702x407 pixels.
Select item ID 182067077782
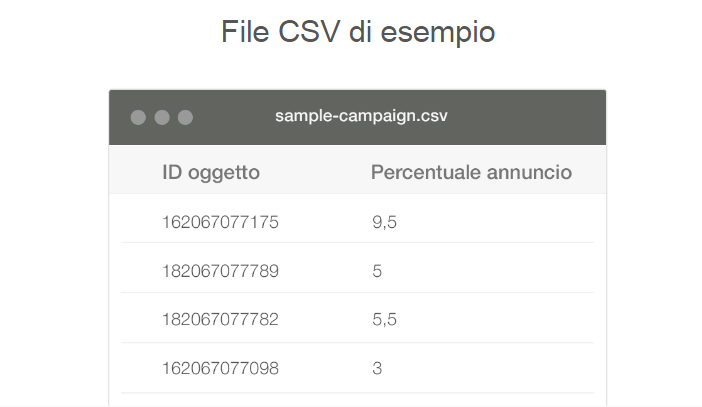point(220,320)
